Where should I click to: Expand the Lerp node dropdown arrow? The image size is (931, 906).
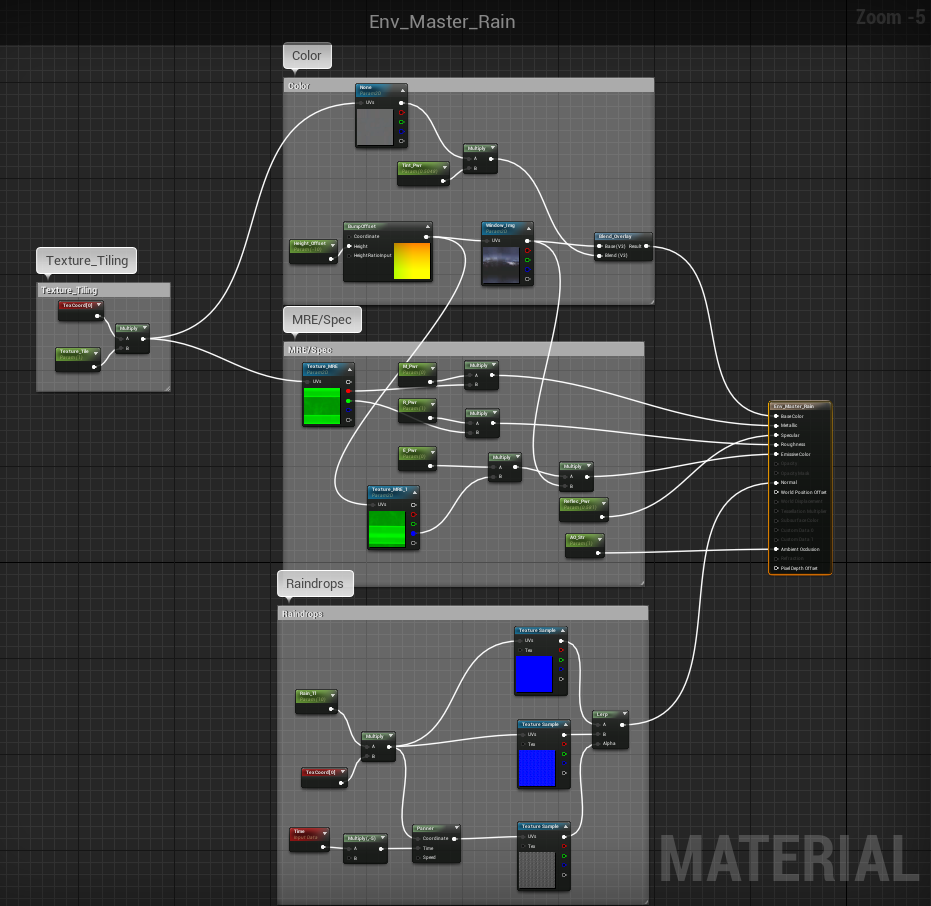tap(624, 714)
